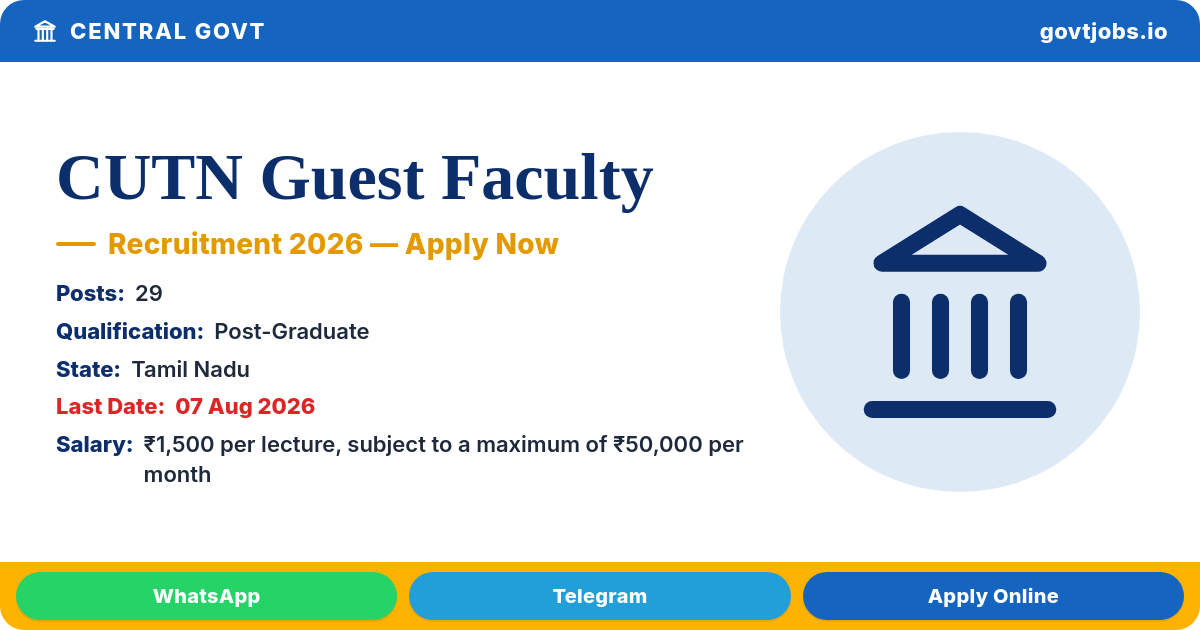This screenshot has height=630, width=1200.
Task: Click the small government building icon in header
Action: pyautogui.click(x=45, y=31)
